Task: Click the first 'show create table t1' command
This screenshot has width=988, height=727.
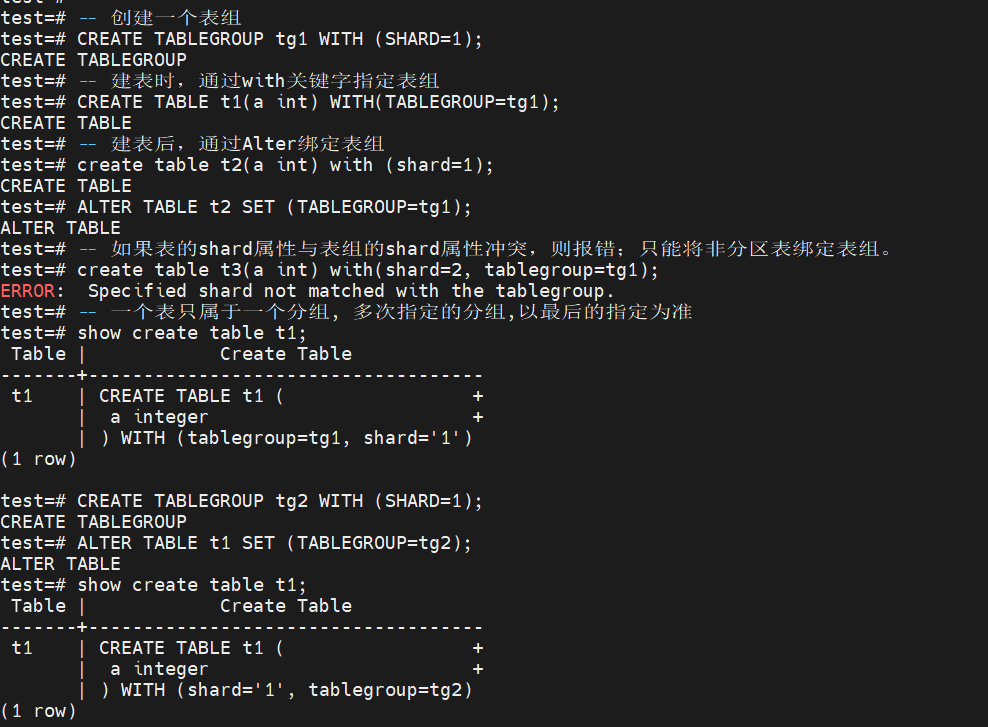Action: pos(192,333)
